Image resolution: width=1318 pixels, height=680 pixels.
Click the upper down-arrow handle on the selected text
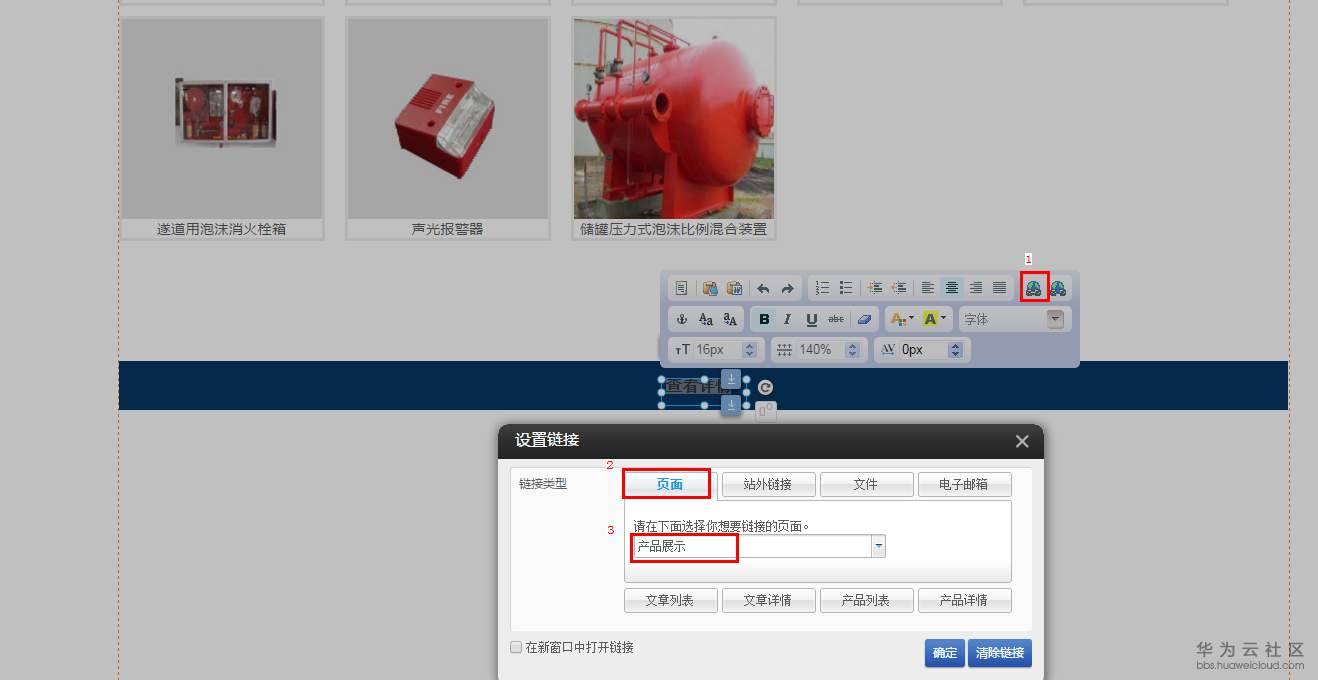click(x=731, y=378)
